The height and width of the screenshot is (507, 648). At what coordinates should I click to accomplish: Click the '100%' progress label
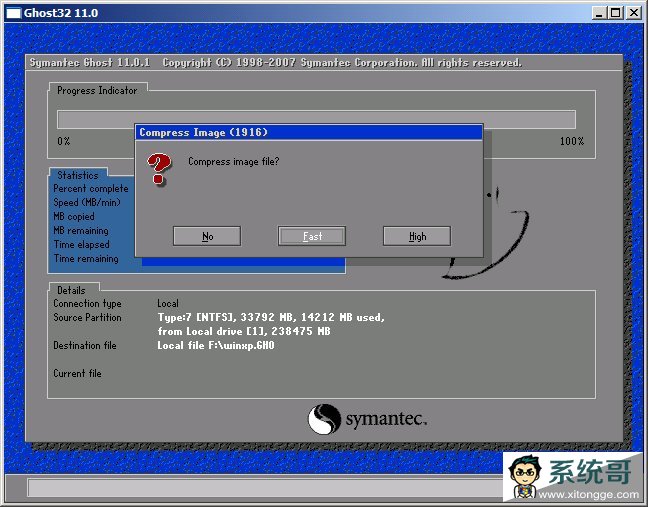(x=572, y=141)
